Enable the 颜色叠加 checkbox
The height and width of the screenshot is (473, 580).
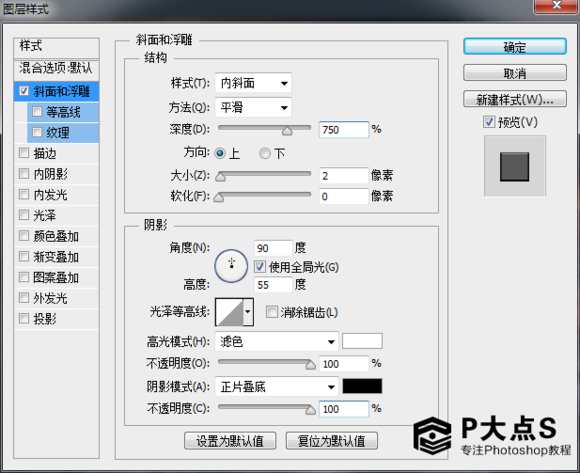[x=24, y=236]
